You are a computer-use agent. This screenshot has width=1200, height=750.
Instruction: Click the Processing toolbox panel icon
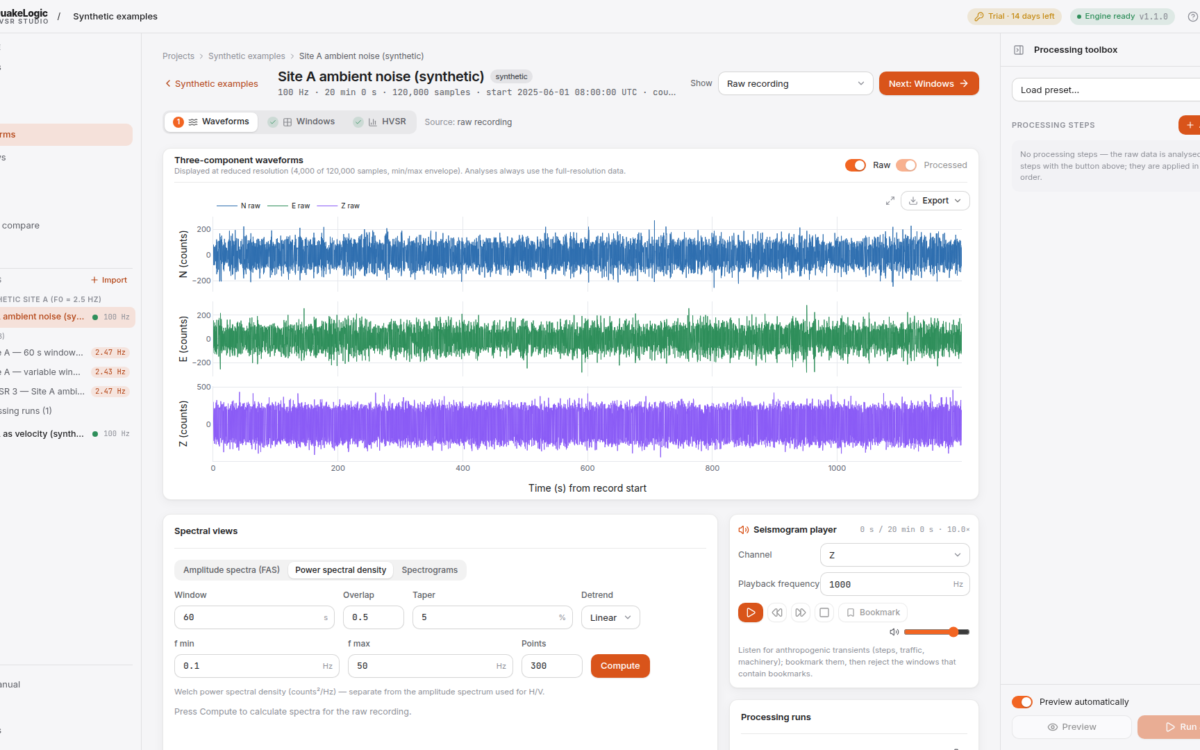(1018, 50)
